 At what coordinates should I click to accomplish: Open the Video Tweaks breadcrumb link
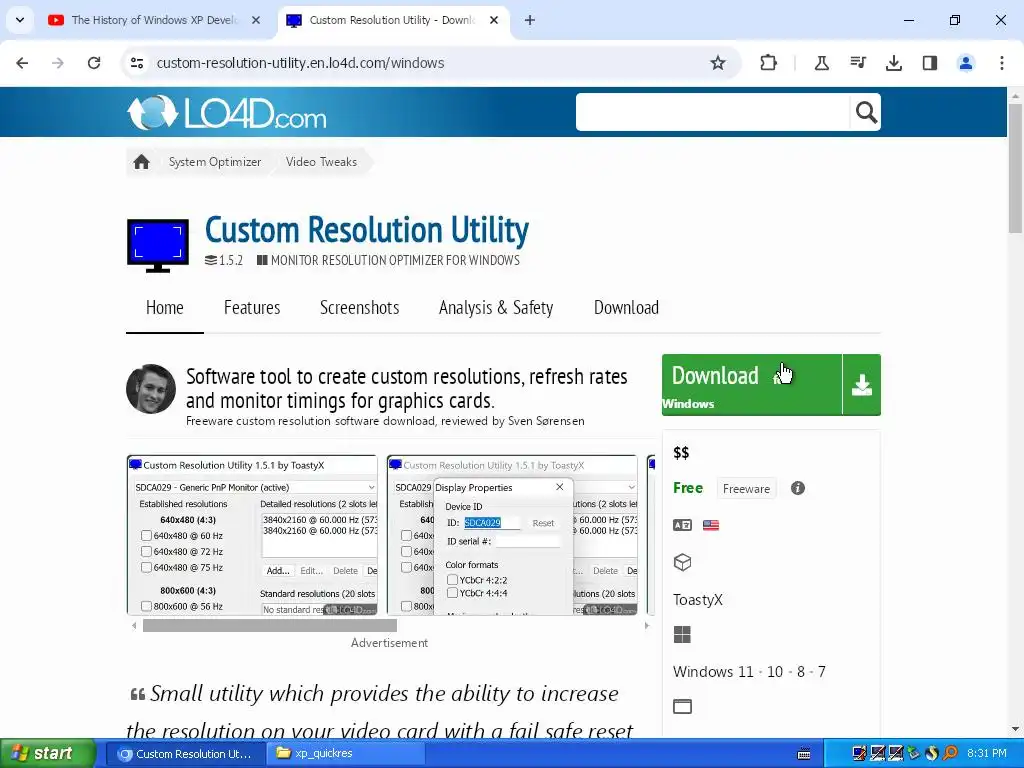pos(321,162)
